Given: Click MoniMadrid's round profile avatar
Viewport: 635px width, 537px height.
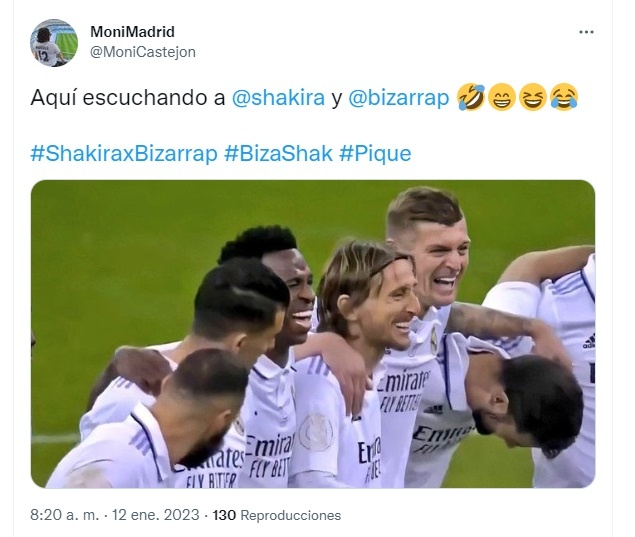Looking at the screenshot, I should pyautogui.click(x=54, y=43).
